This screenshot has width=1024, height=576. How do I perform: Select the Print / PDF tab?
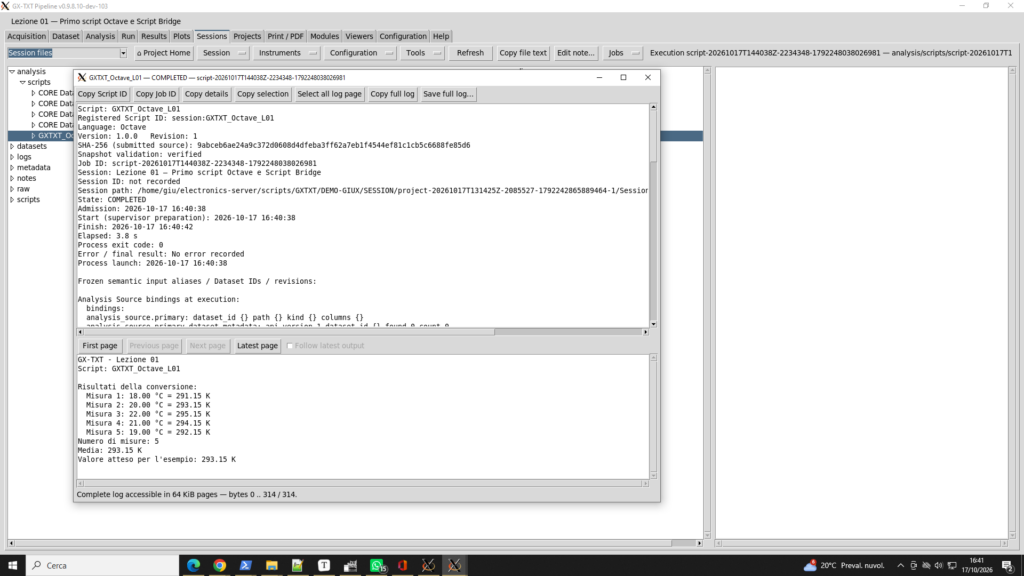click(285, 37)
